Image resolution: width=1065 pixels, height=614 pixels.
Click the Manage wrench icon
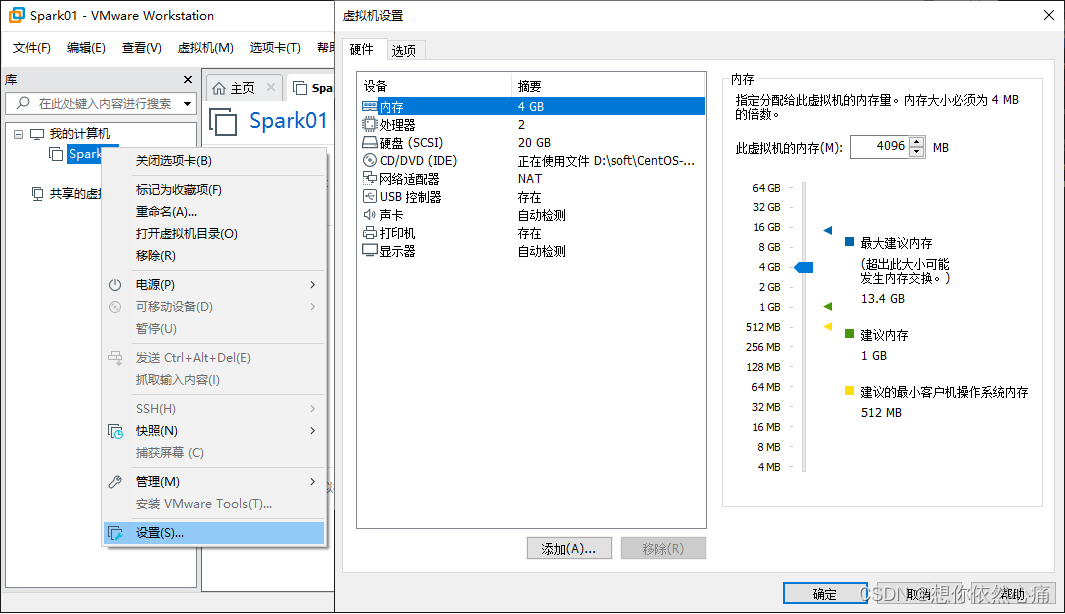(x=115, y=482)
